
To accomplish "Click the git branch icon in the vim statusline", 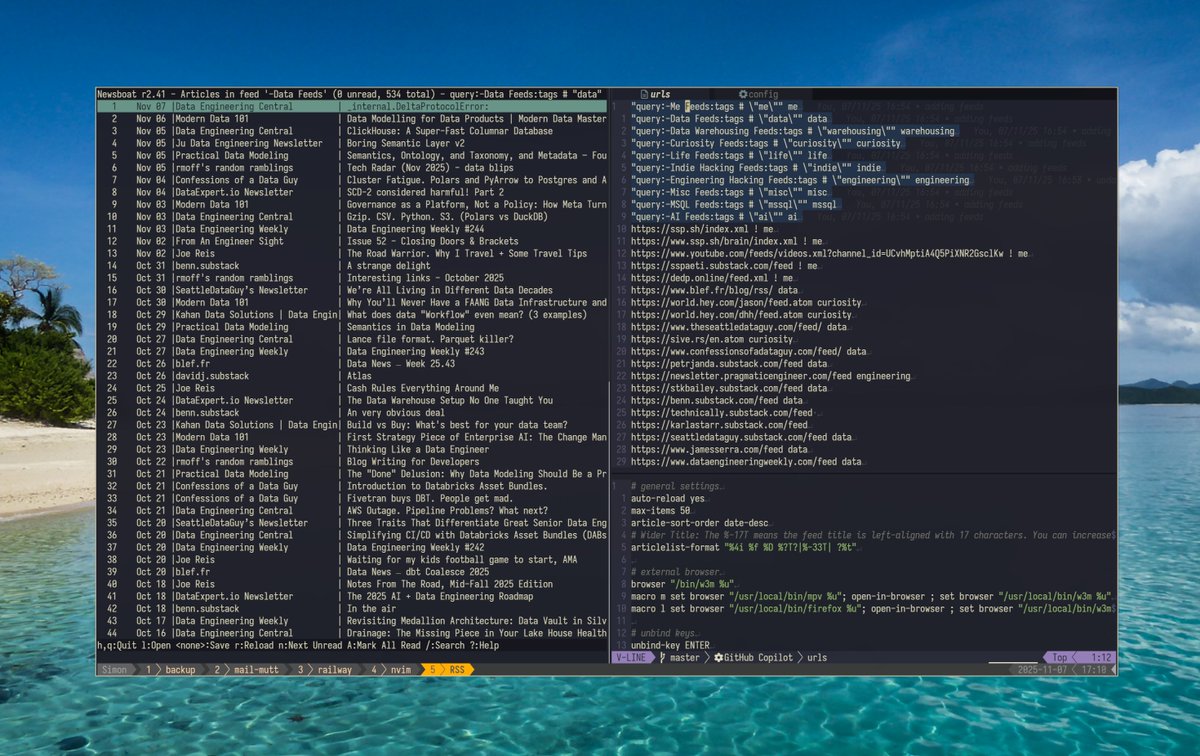I will [x=660, y=659].
